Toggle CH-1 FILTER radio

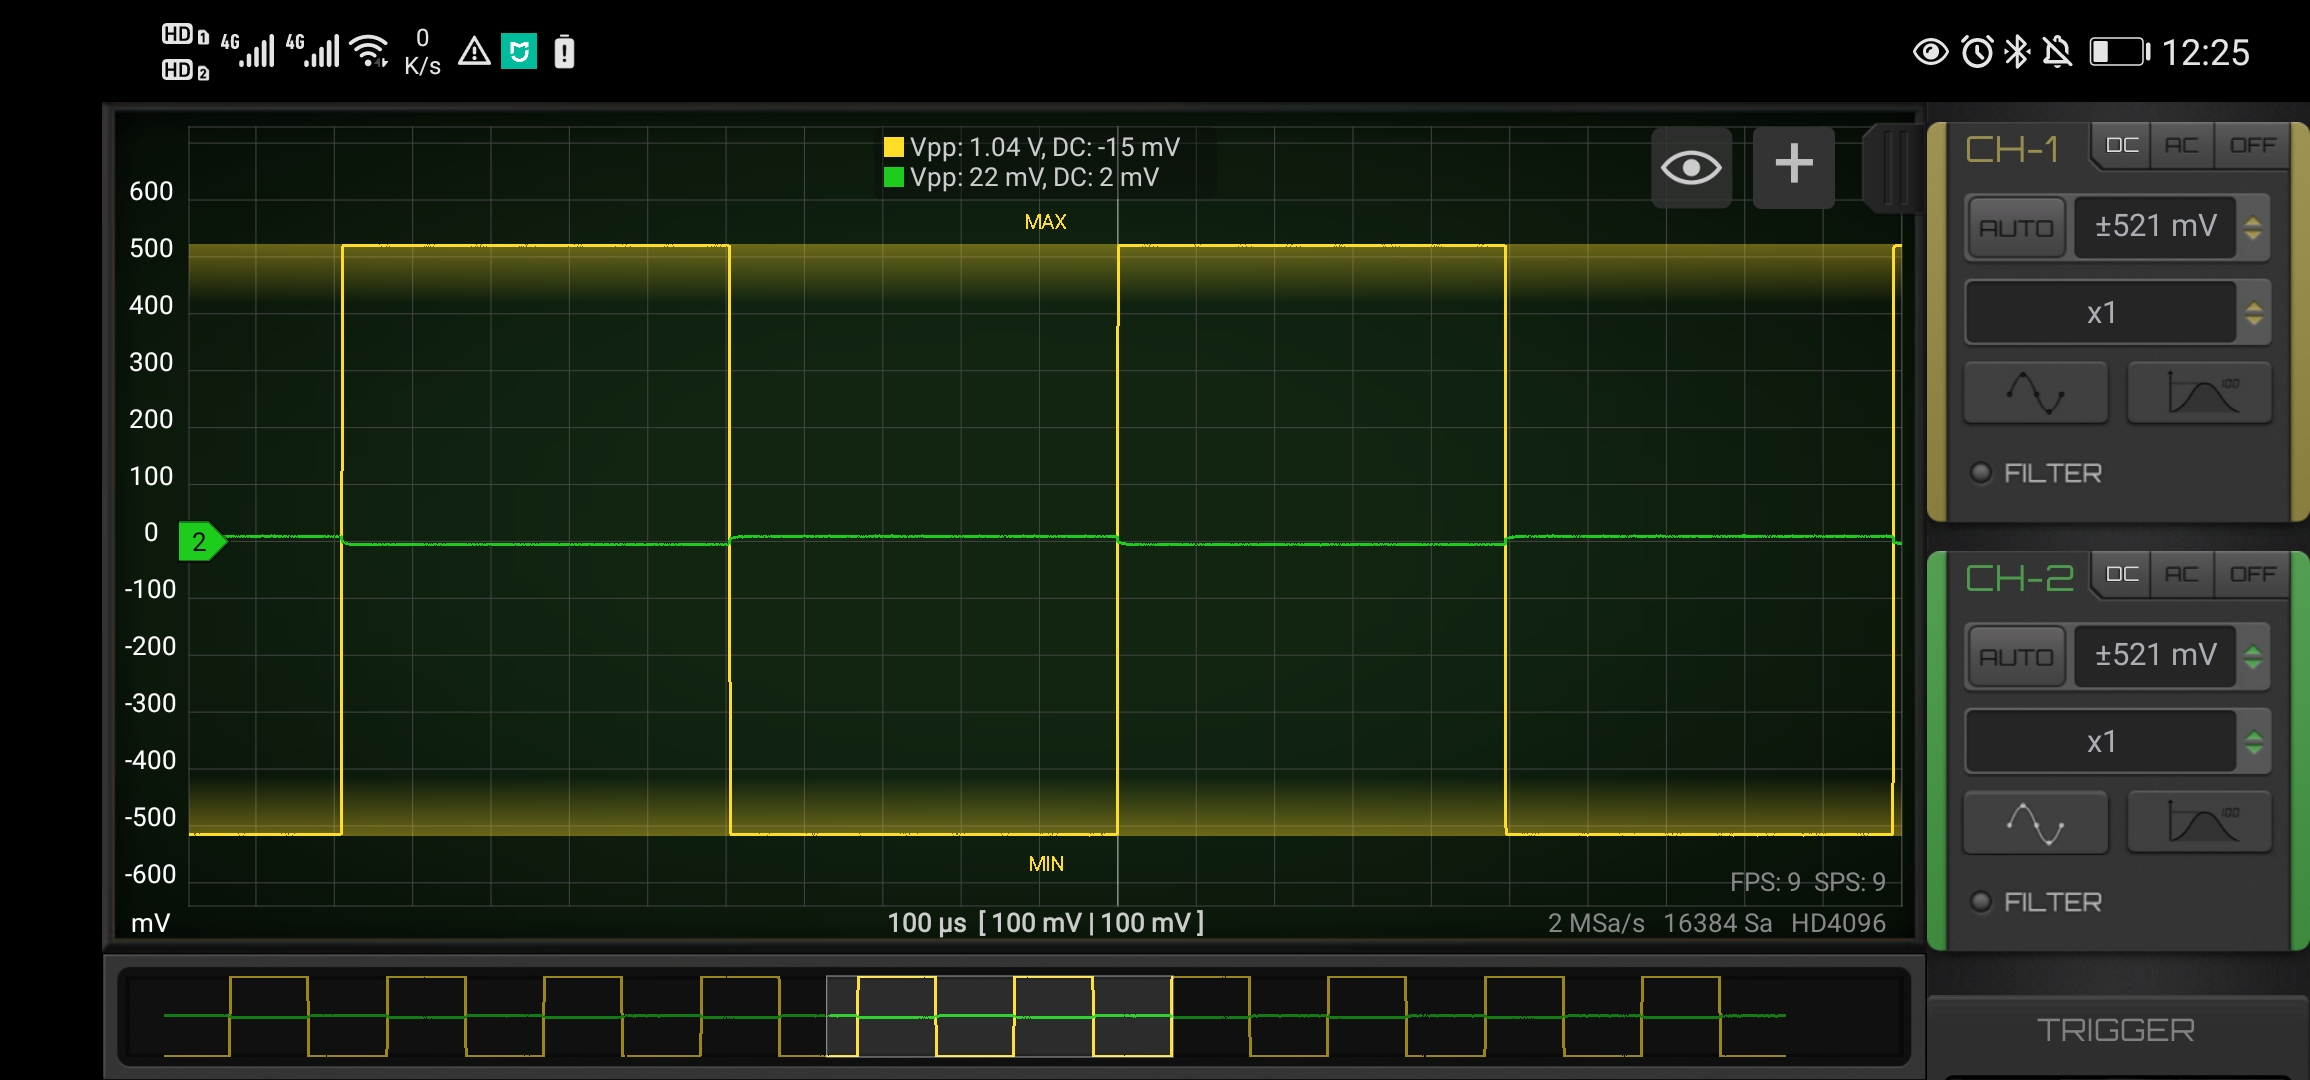1980,473
